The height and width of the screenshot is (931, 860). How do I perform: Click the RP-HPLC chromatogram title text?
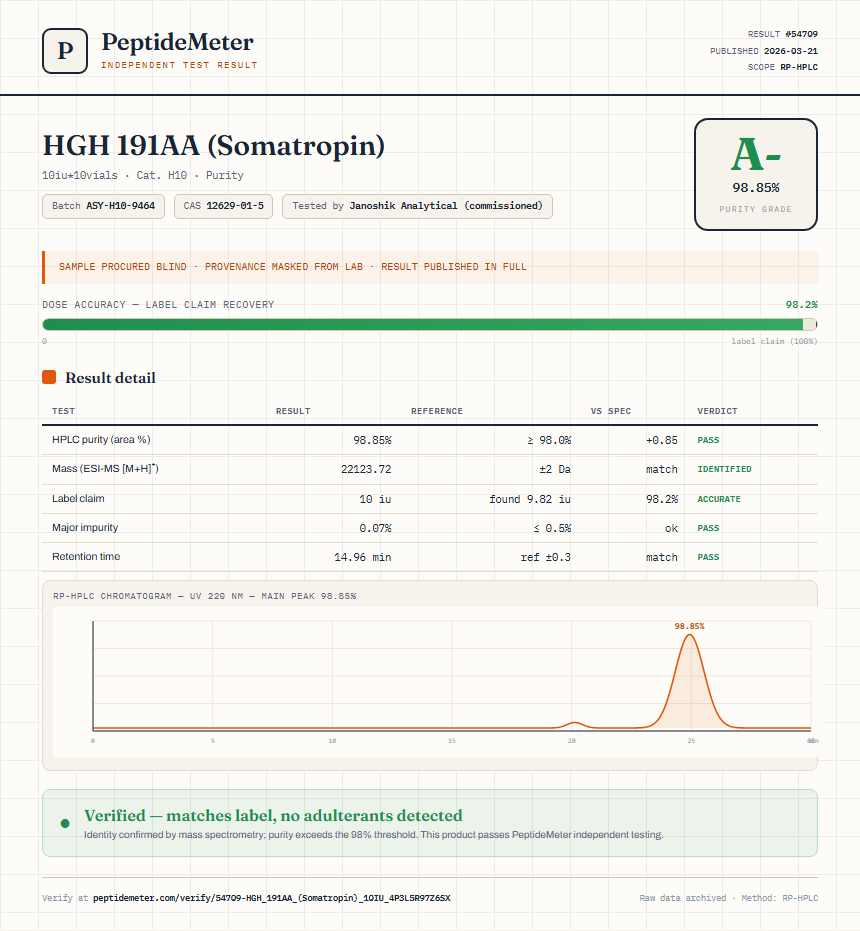(204, 596)
